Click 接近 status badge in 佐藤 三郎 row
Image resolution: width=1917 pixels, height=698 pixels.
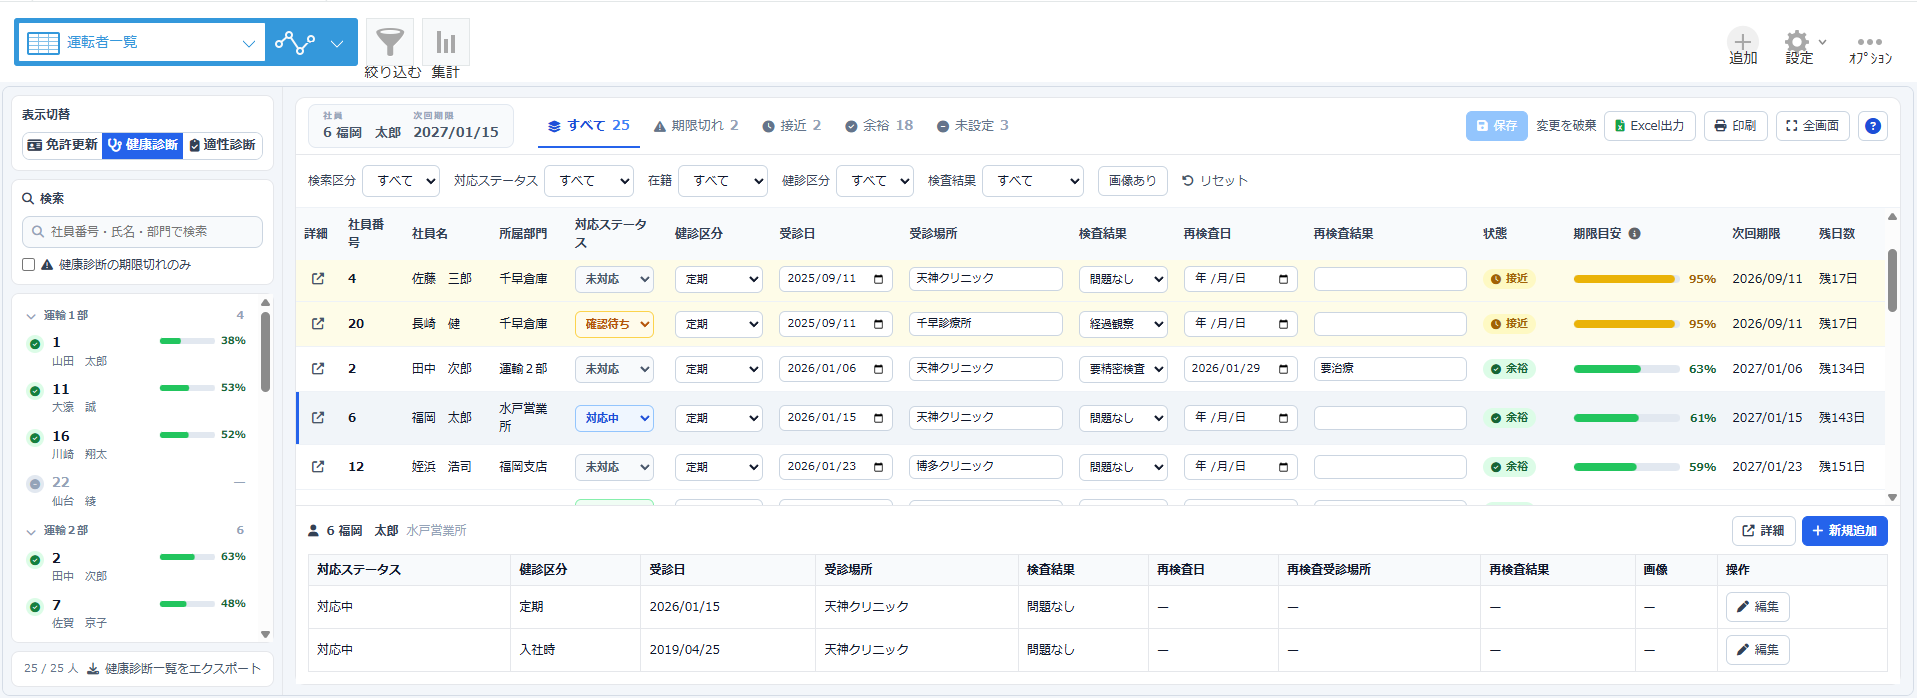click(x=1510, y=279)
